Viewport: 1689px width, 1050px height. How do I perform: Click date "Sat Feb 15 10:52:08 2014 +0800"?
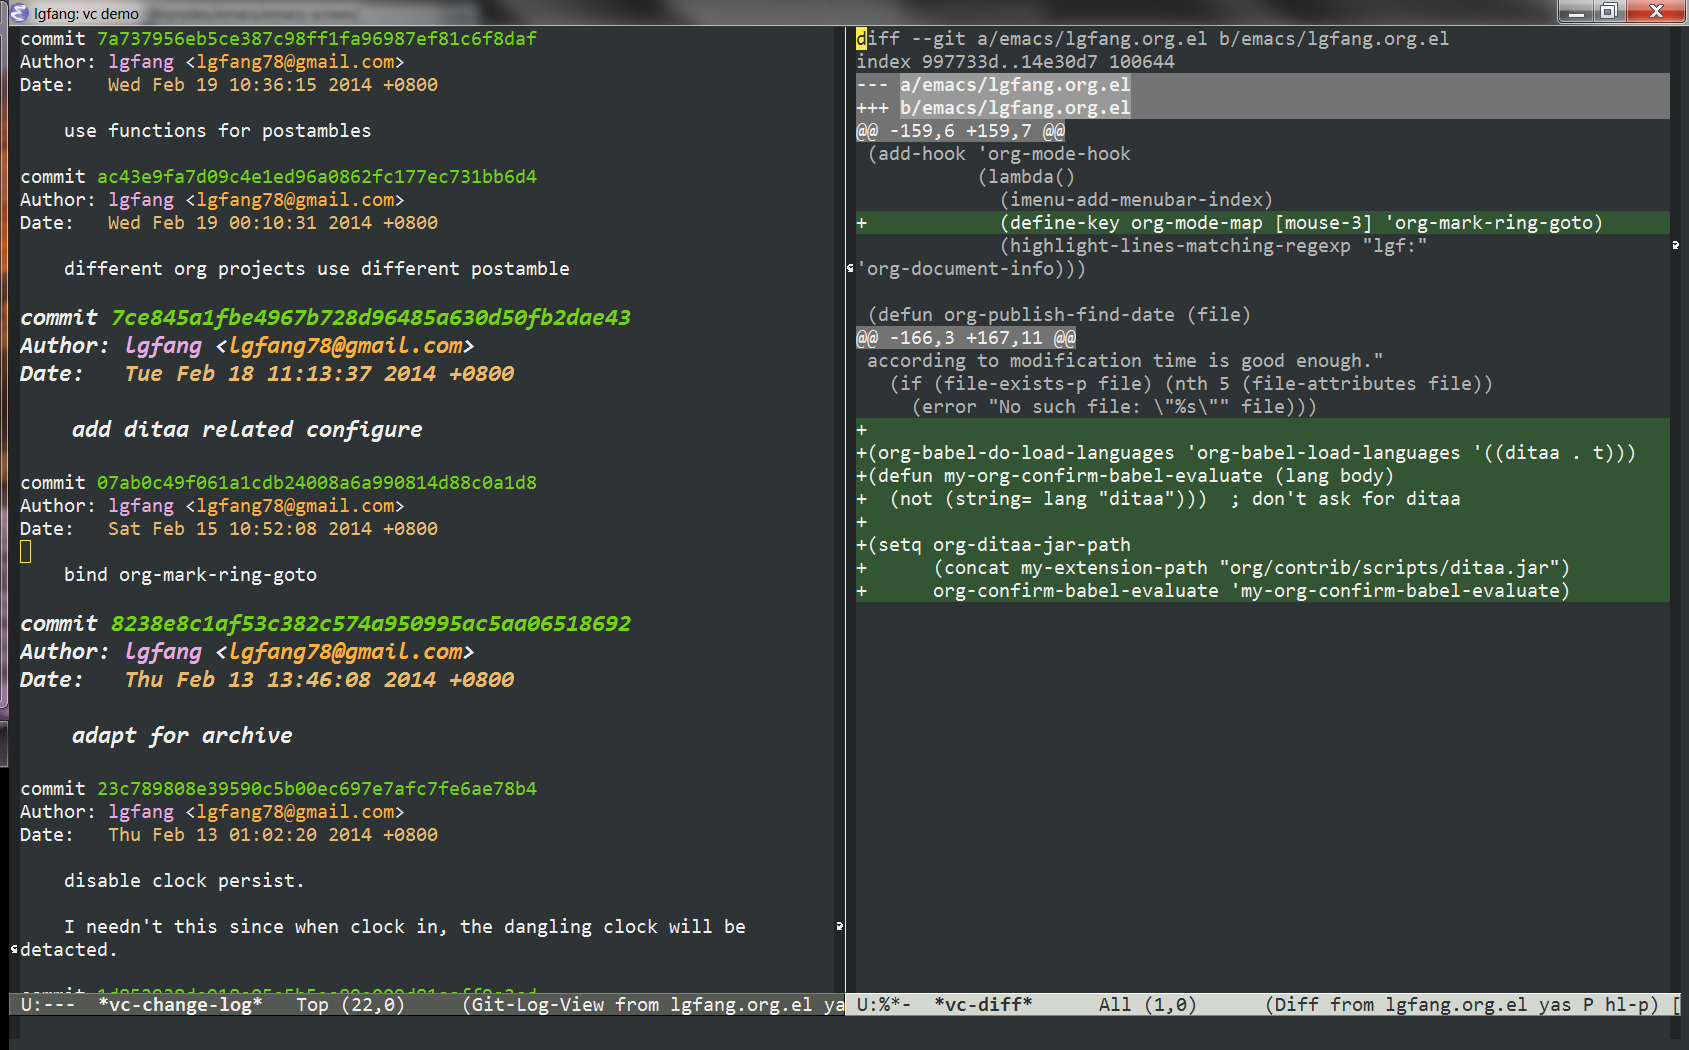[272, 529]
